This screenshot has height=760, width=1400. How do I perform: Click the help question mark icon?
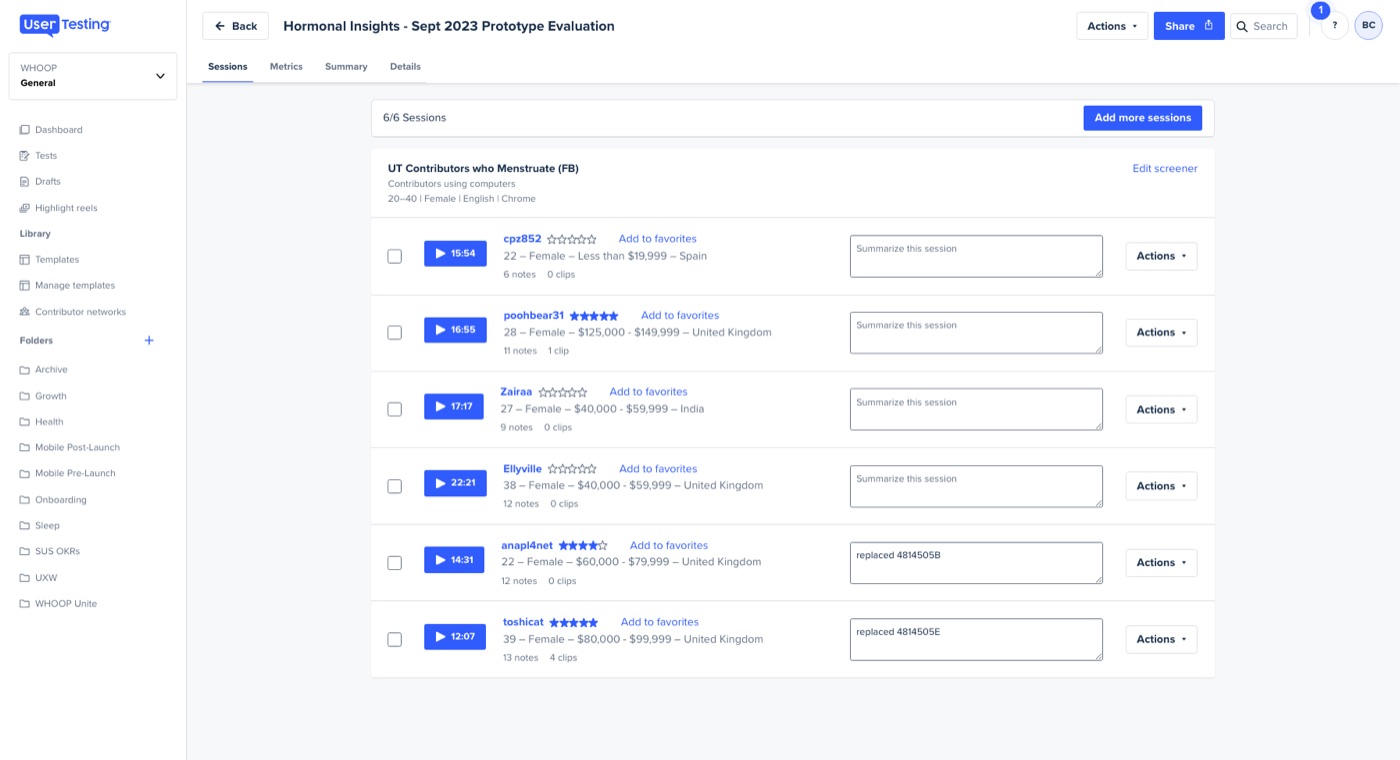(1334, 26)
